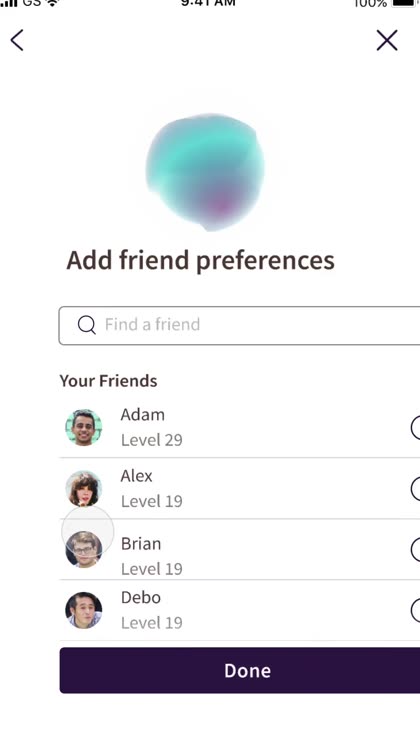Choose Alex Level 19 from friends list
The image size is (420, 750).
tap(240, 488)
